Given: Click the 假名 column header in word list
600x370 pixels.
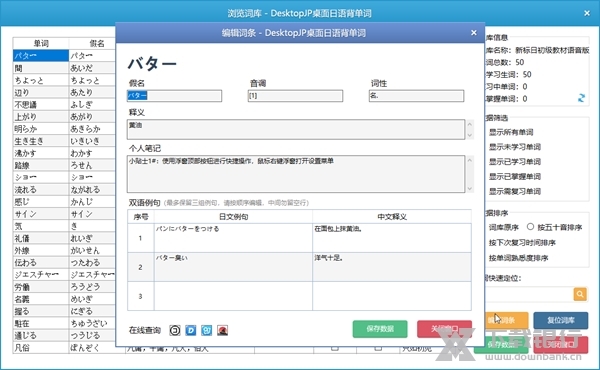Looking at the screenshot, I should click(x=92, y=43).
